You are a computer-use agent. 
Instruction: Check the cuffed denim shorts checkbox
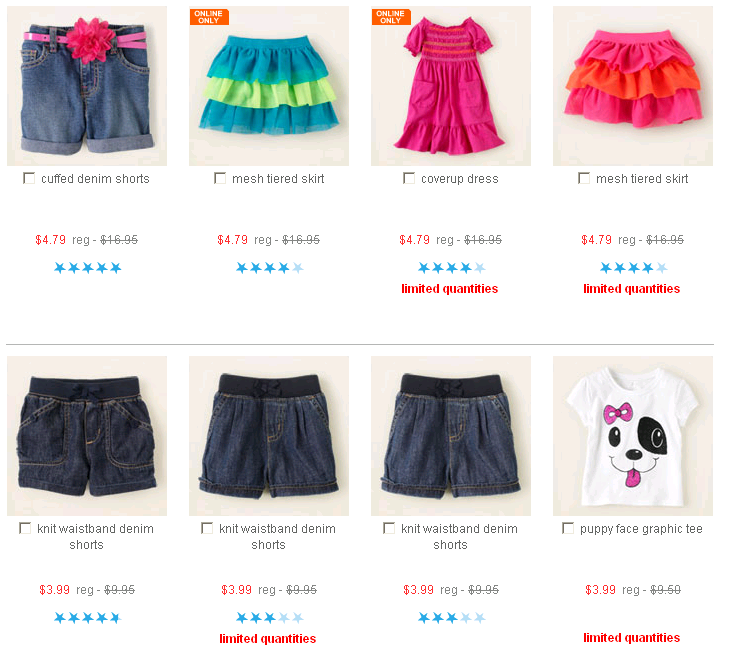click(x=29, y=178)
